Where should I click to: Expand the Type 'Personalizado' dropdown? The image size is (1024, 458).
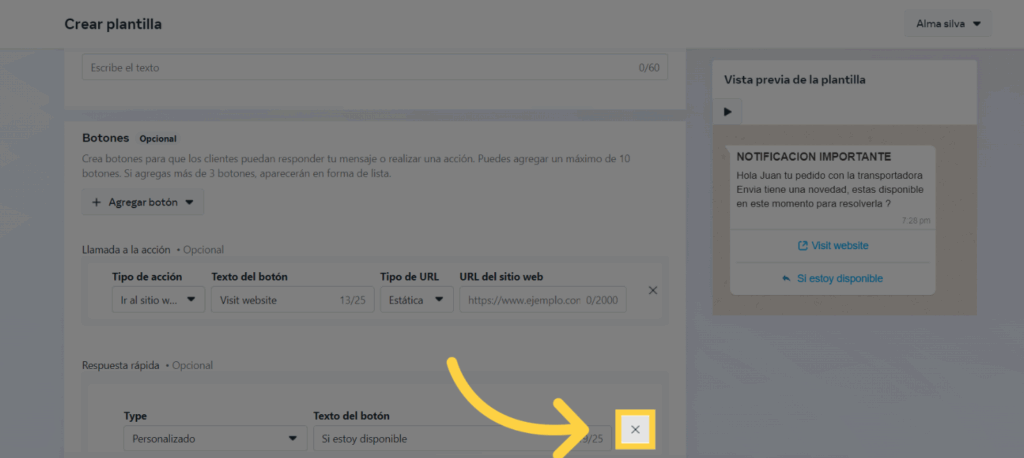click(x=214, y=439)
